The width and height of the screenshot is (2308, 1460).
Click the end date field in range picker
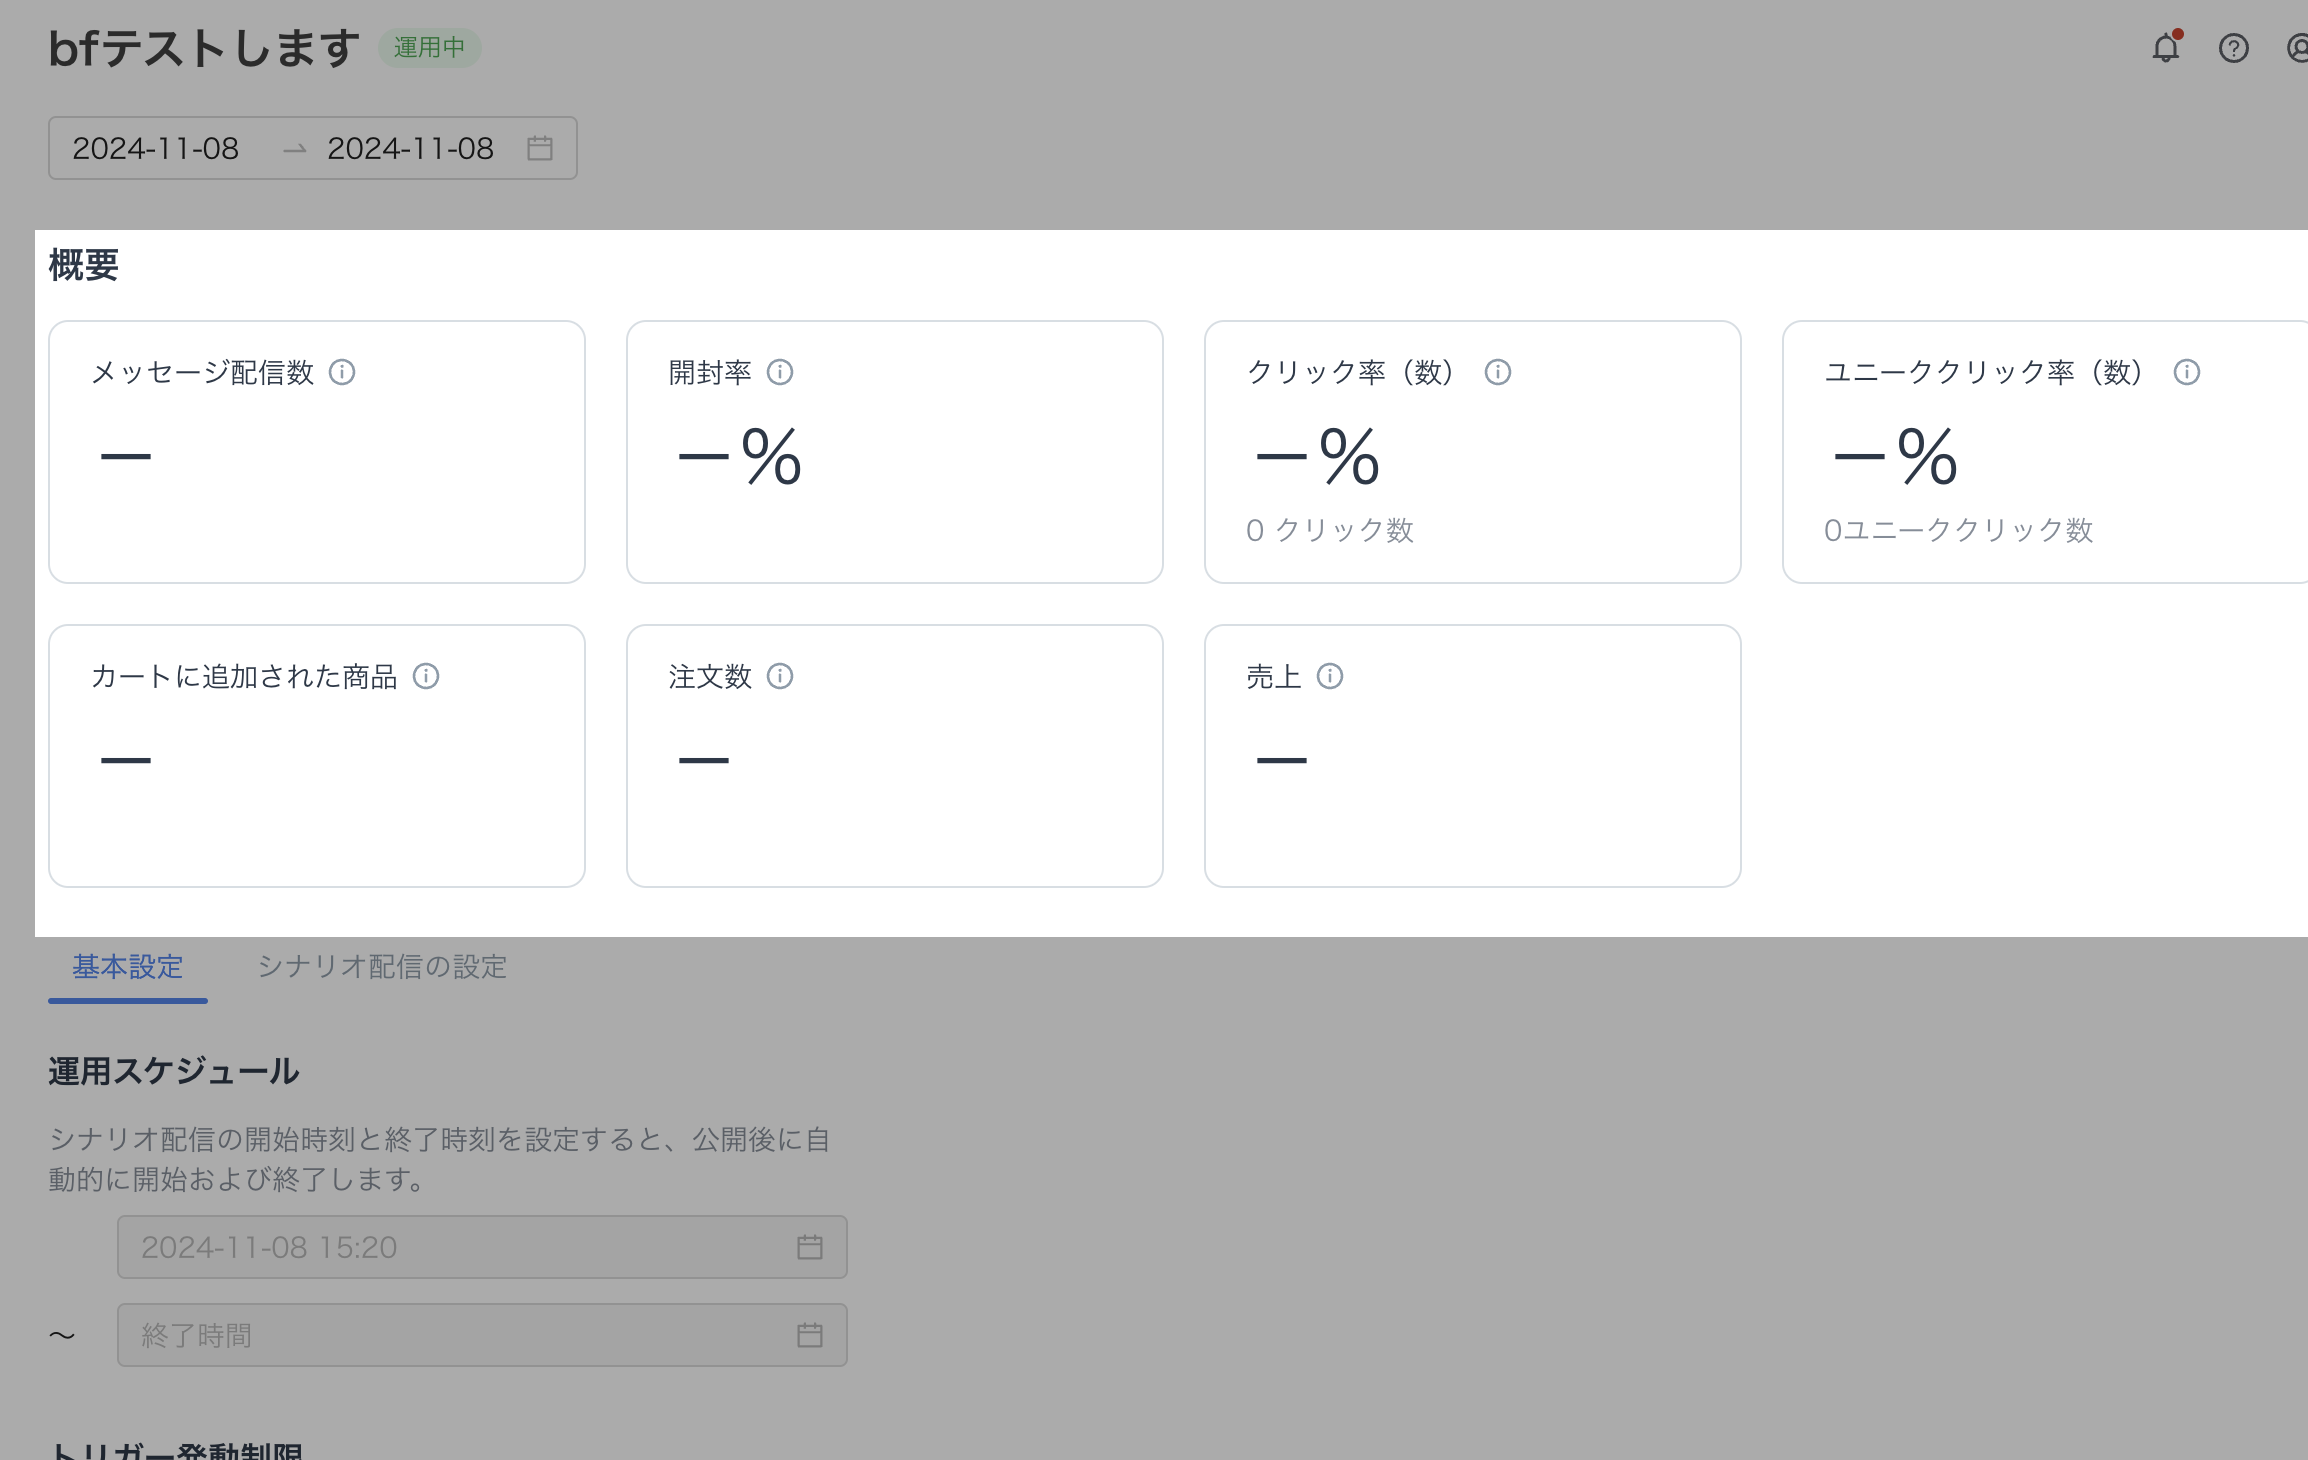(x=410, y=148)
